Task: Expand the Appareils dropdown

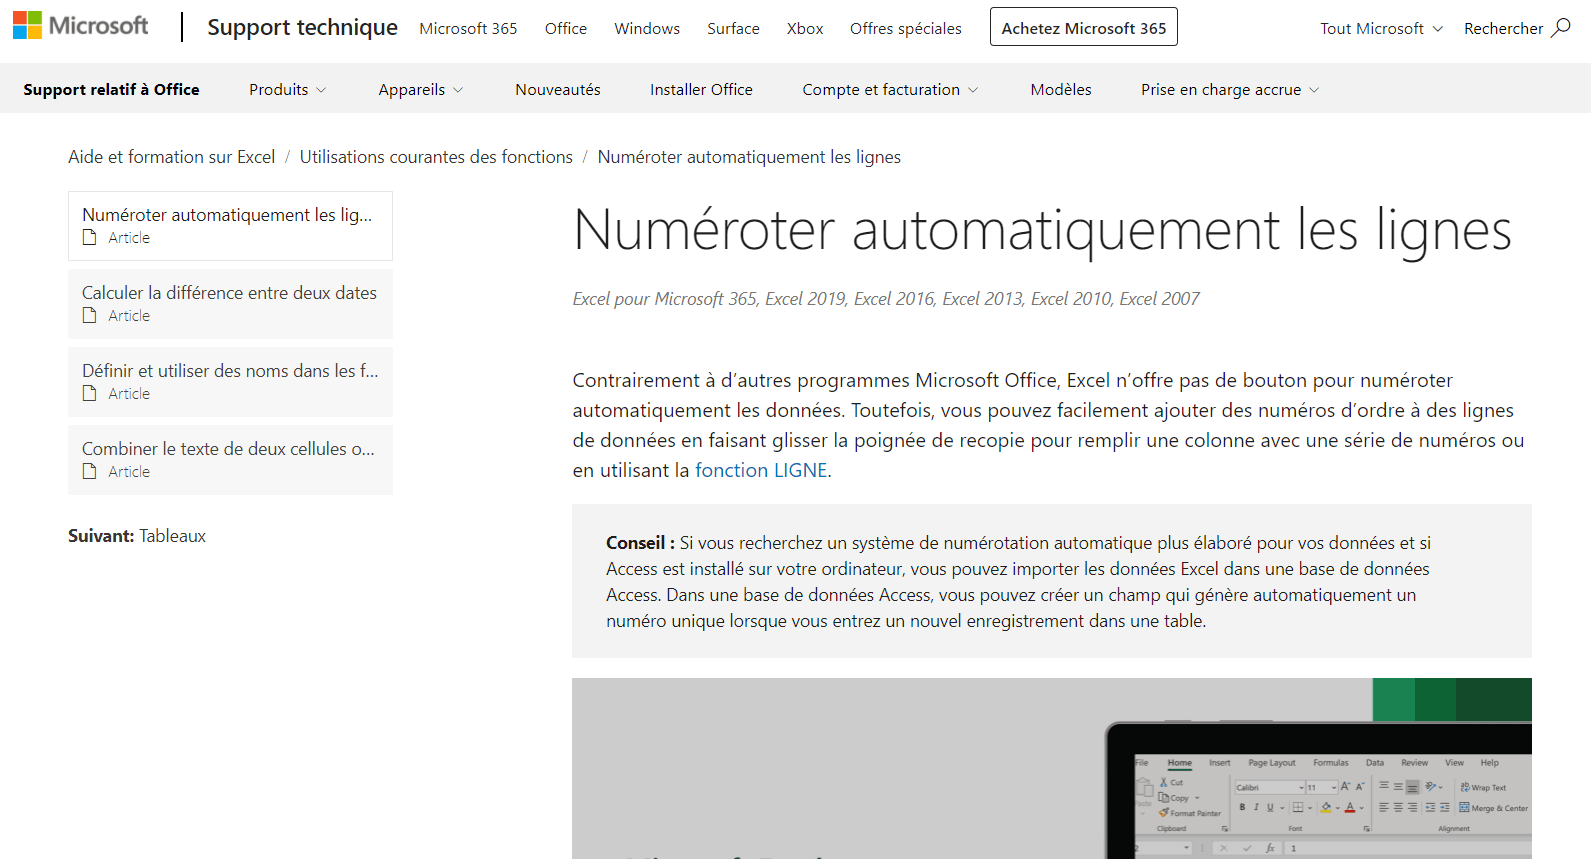Action: [420, 89]
